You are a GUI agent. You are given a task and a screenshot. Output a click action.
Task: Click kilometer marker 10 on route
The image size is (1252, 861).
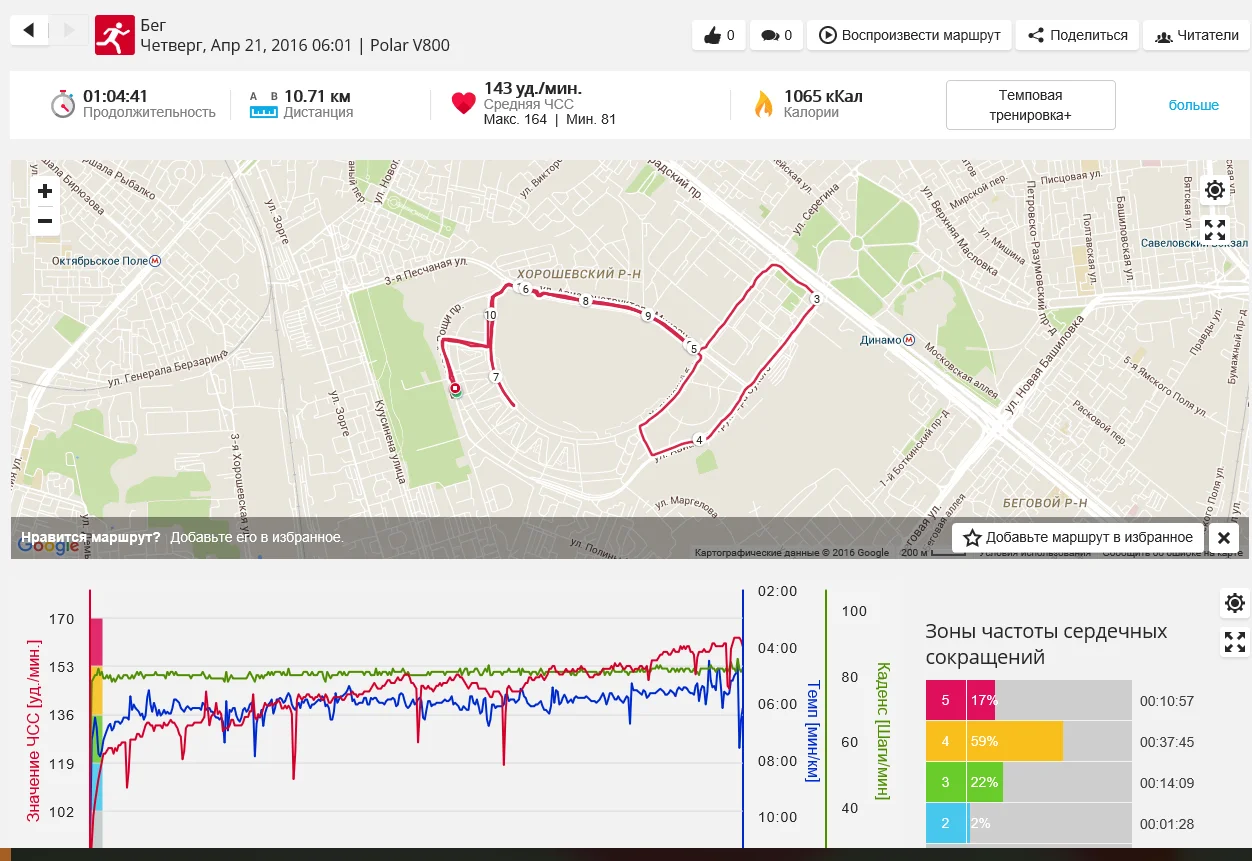(x=490, y=315)
